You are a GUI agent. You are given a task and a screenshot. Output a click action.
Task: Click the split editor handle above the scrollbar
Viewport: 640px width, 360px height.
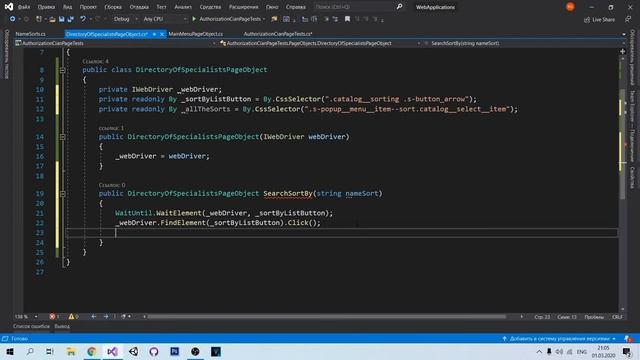click(x=622, y=51)
